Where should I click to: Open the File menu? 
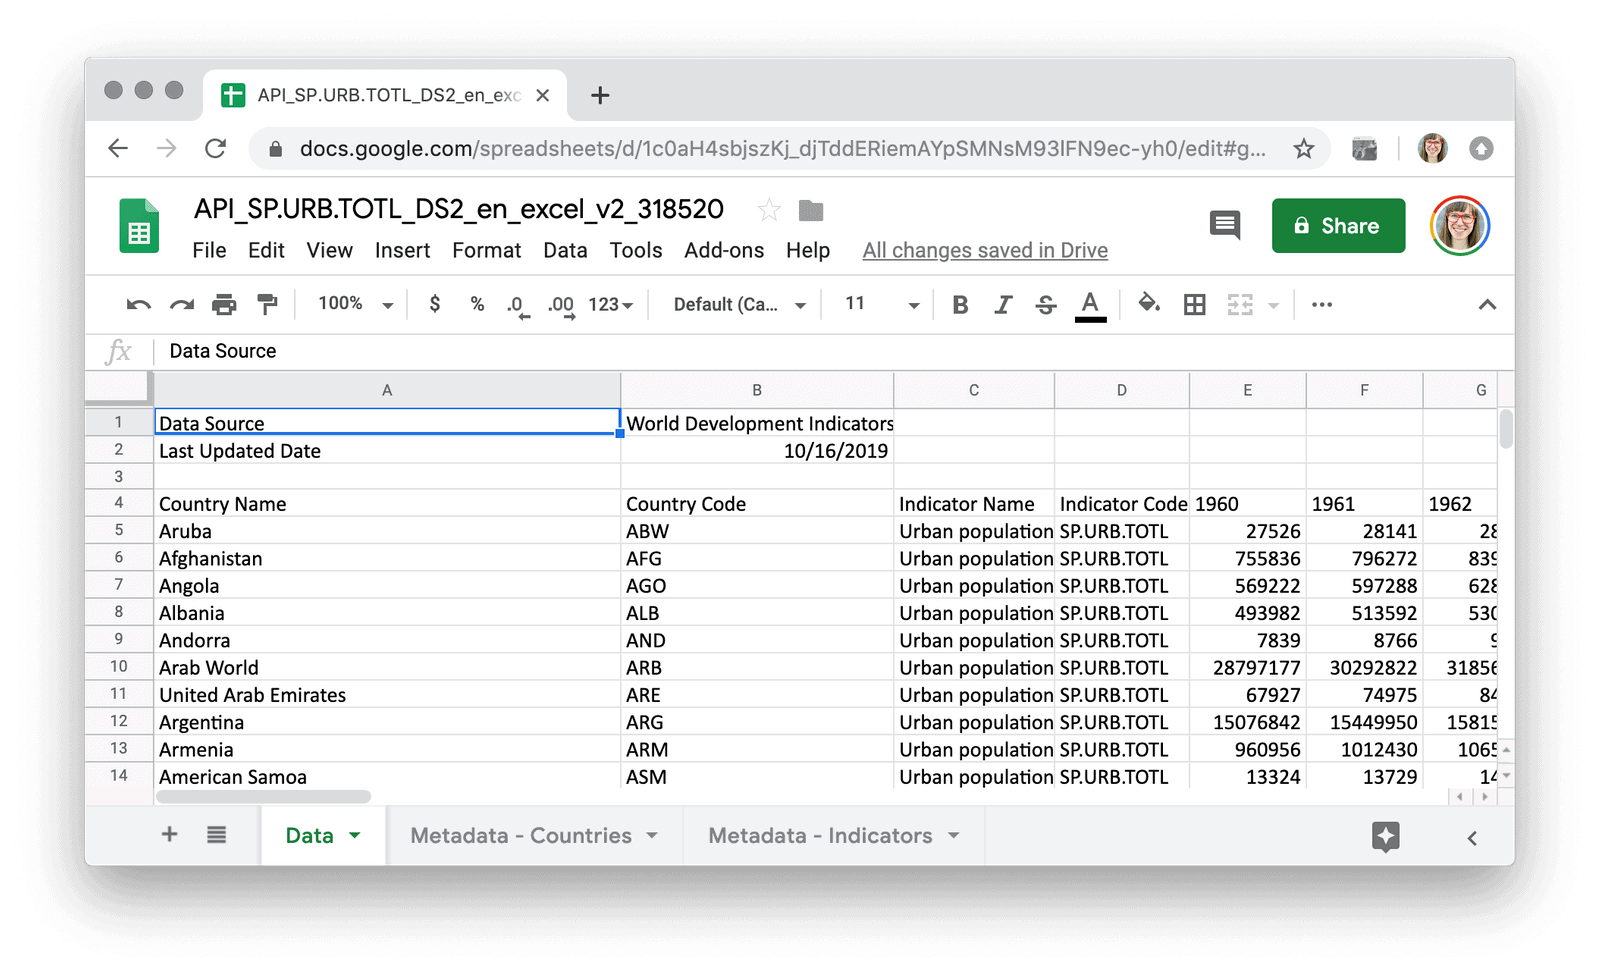click(209, 250)
